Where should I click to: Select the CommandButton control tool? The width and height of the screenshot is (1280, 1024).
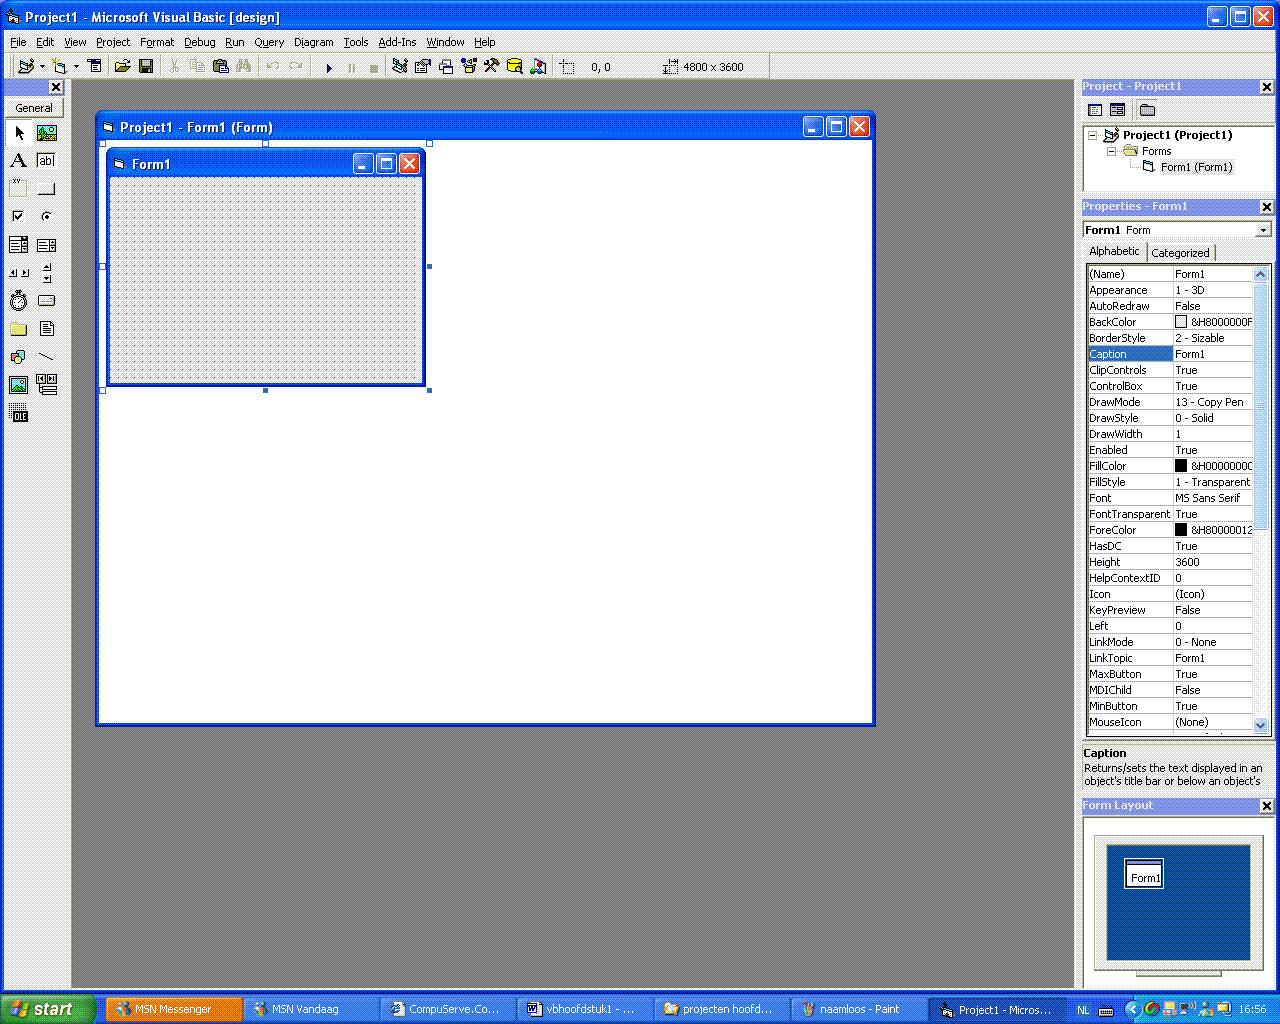[47, 189]
